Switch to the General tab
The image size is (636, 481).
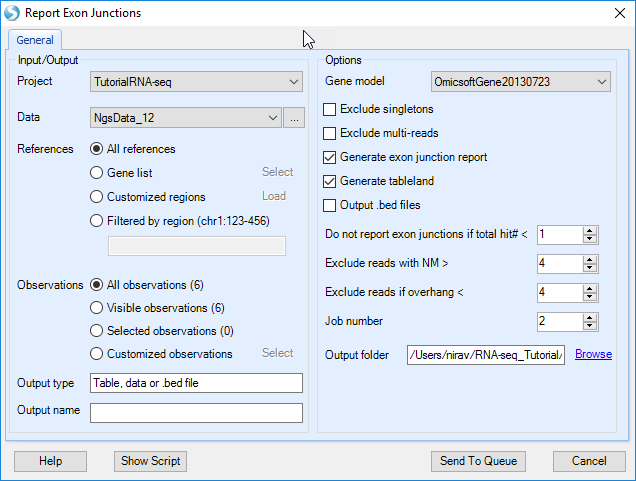[x=35, y=40]
